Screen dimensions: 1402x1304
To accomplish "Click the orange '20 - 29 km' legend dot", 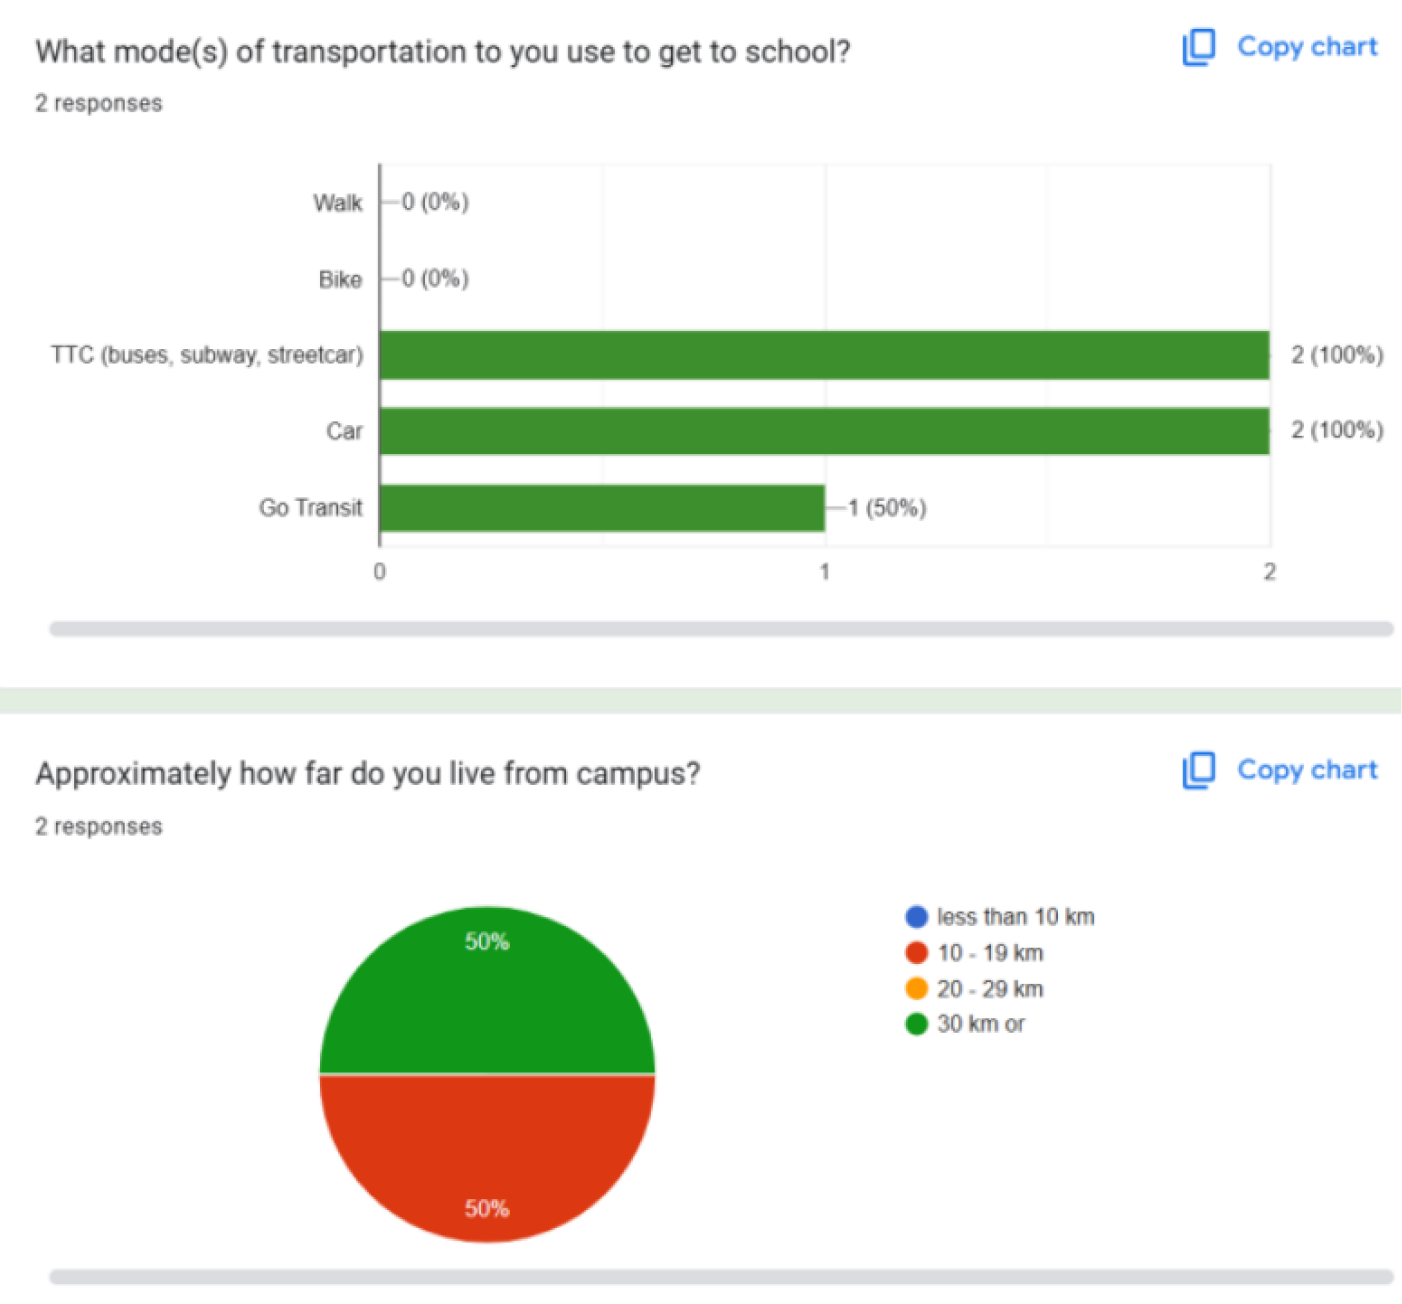I will pos(916,989).
